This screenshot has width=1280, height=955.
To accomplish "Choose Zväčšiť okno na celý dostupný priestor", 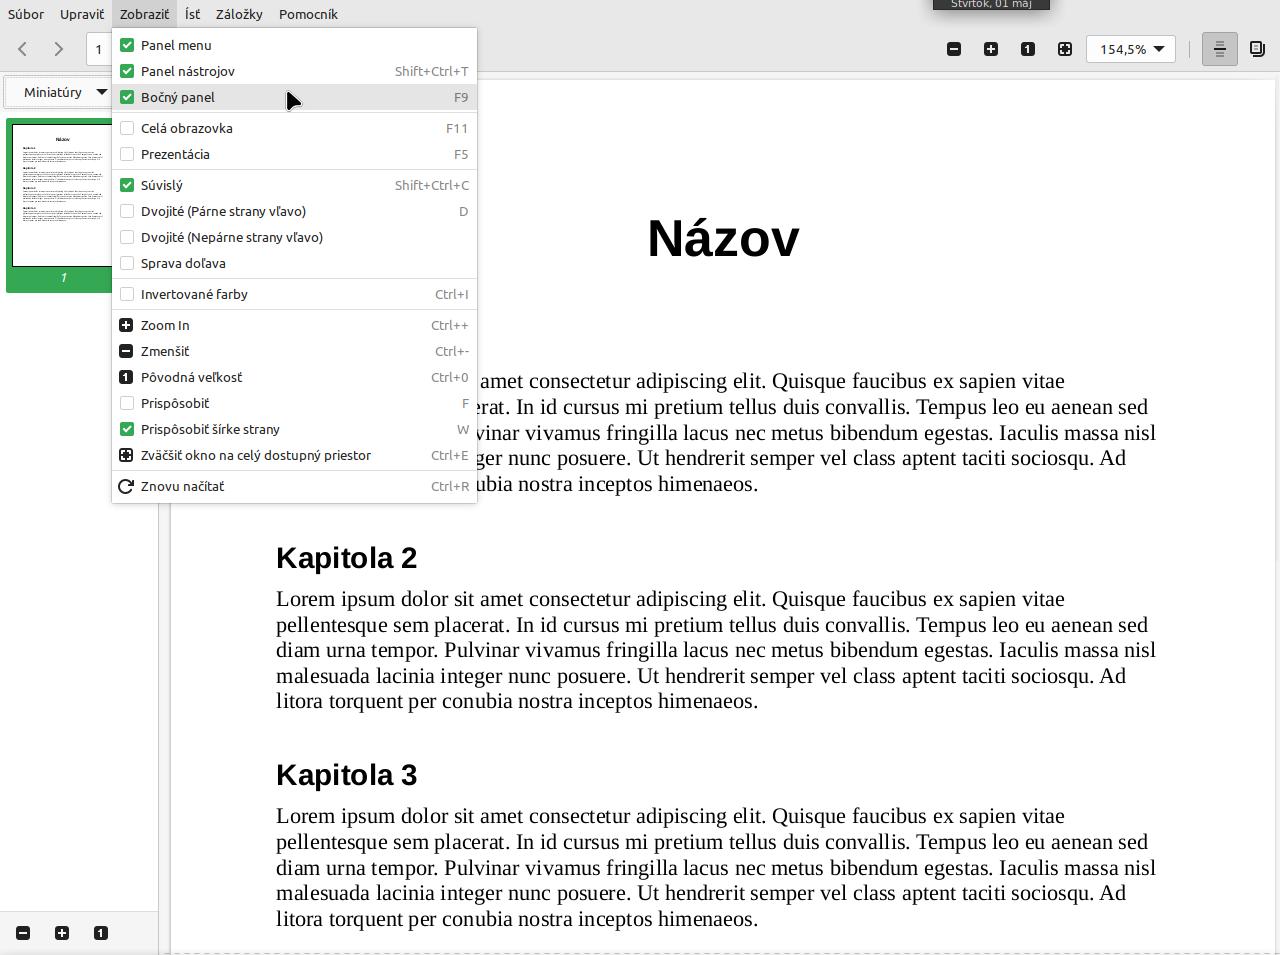I will (x=294, y=455).
